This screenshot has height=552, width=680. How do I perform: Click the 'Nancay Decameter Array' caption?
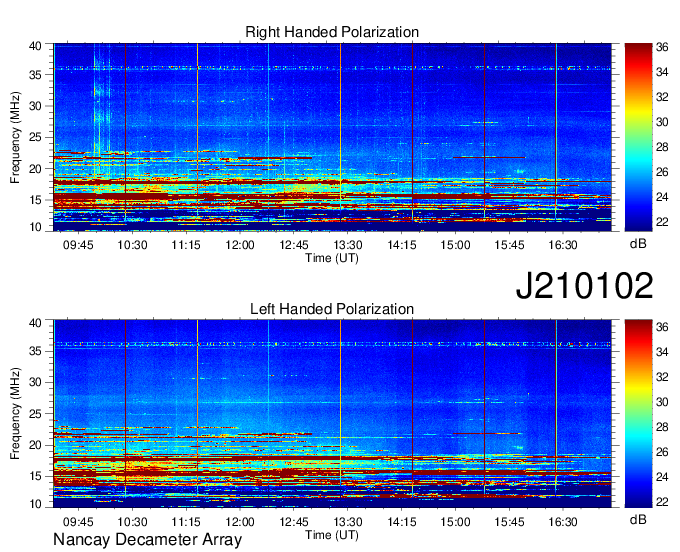coord(147,539)
